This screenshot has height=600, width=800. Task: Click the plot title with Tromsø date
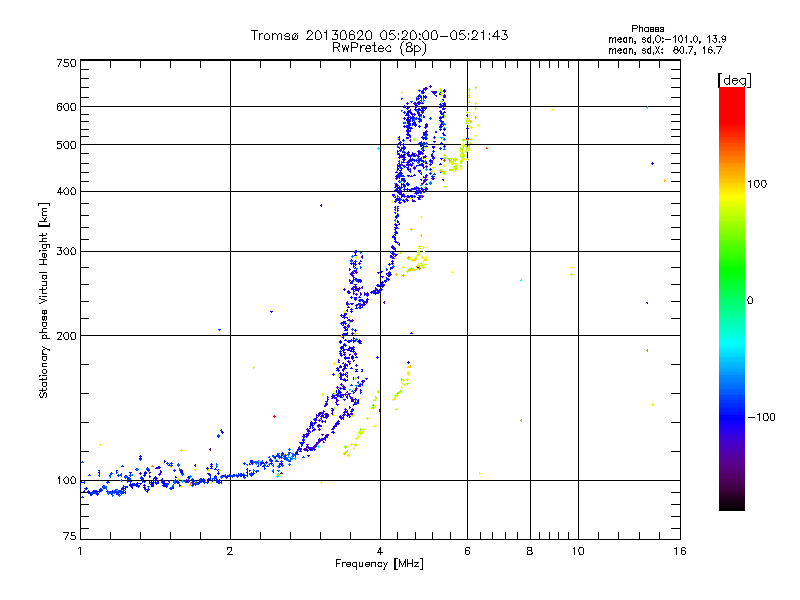[379, 35]
